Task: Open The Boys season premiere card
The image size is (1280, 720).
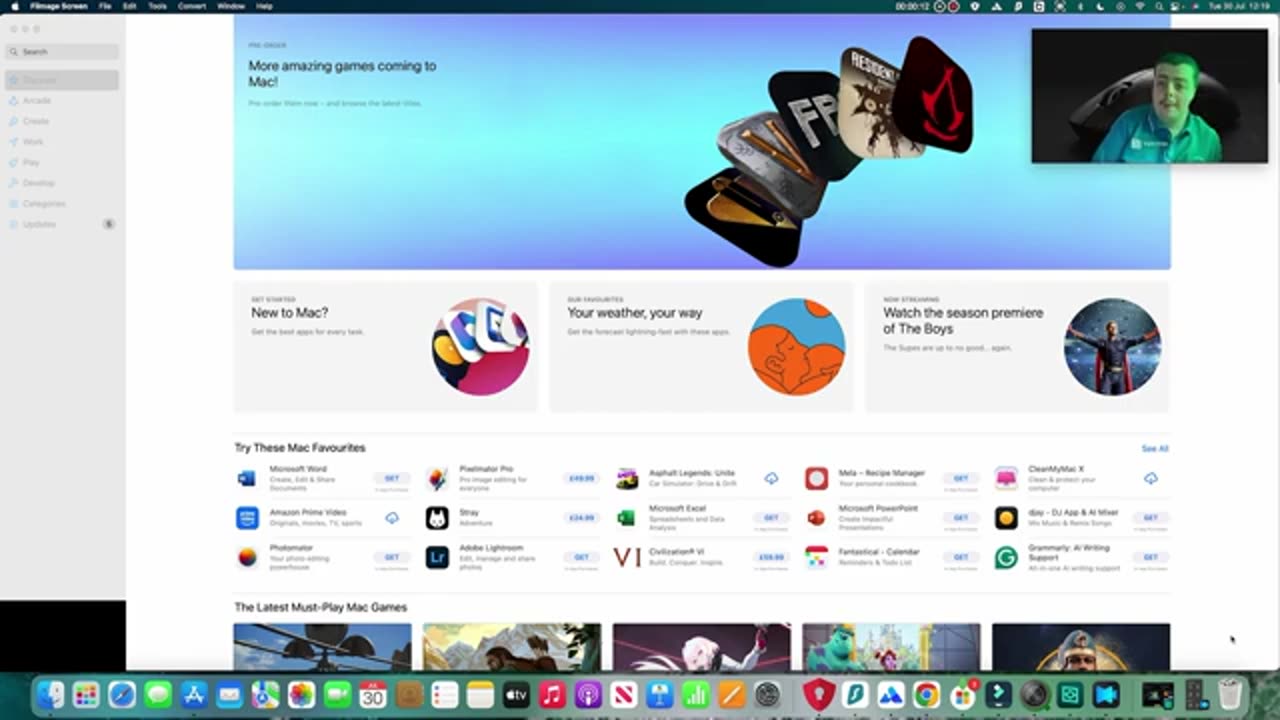Action: [x=1017, y=347]
